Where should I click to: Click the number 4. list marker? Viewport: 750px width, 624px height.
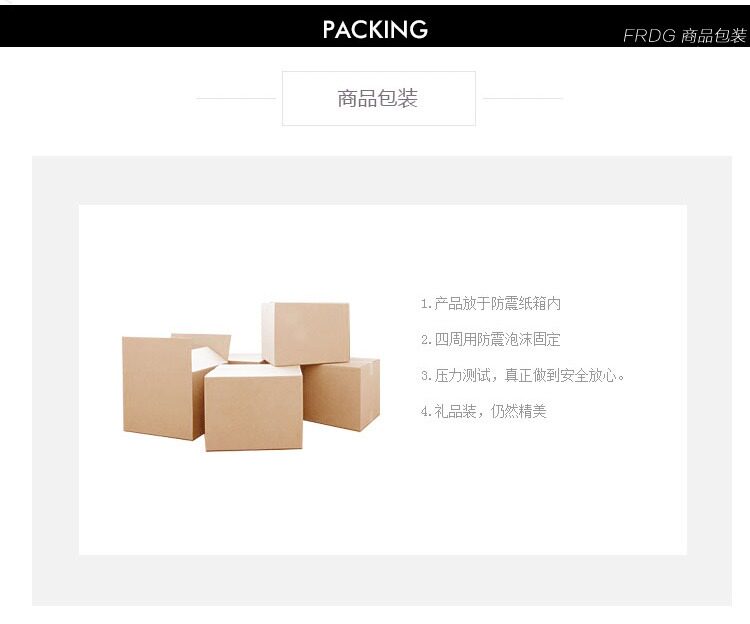coord(426,412)
